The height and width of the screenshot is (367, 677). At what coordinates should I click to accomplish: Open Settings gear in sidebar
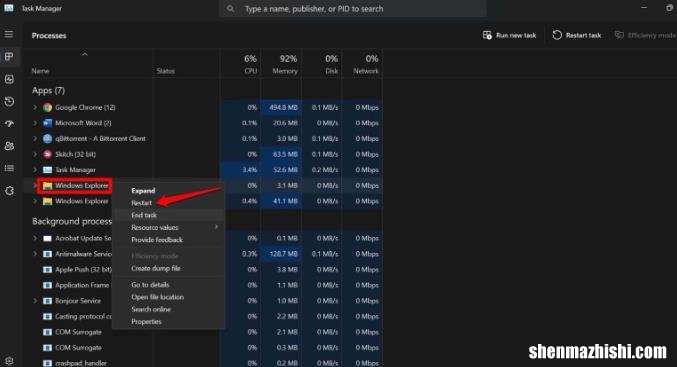9,361
